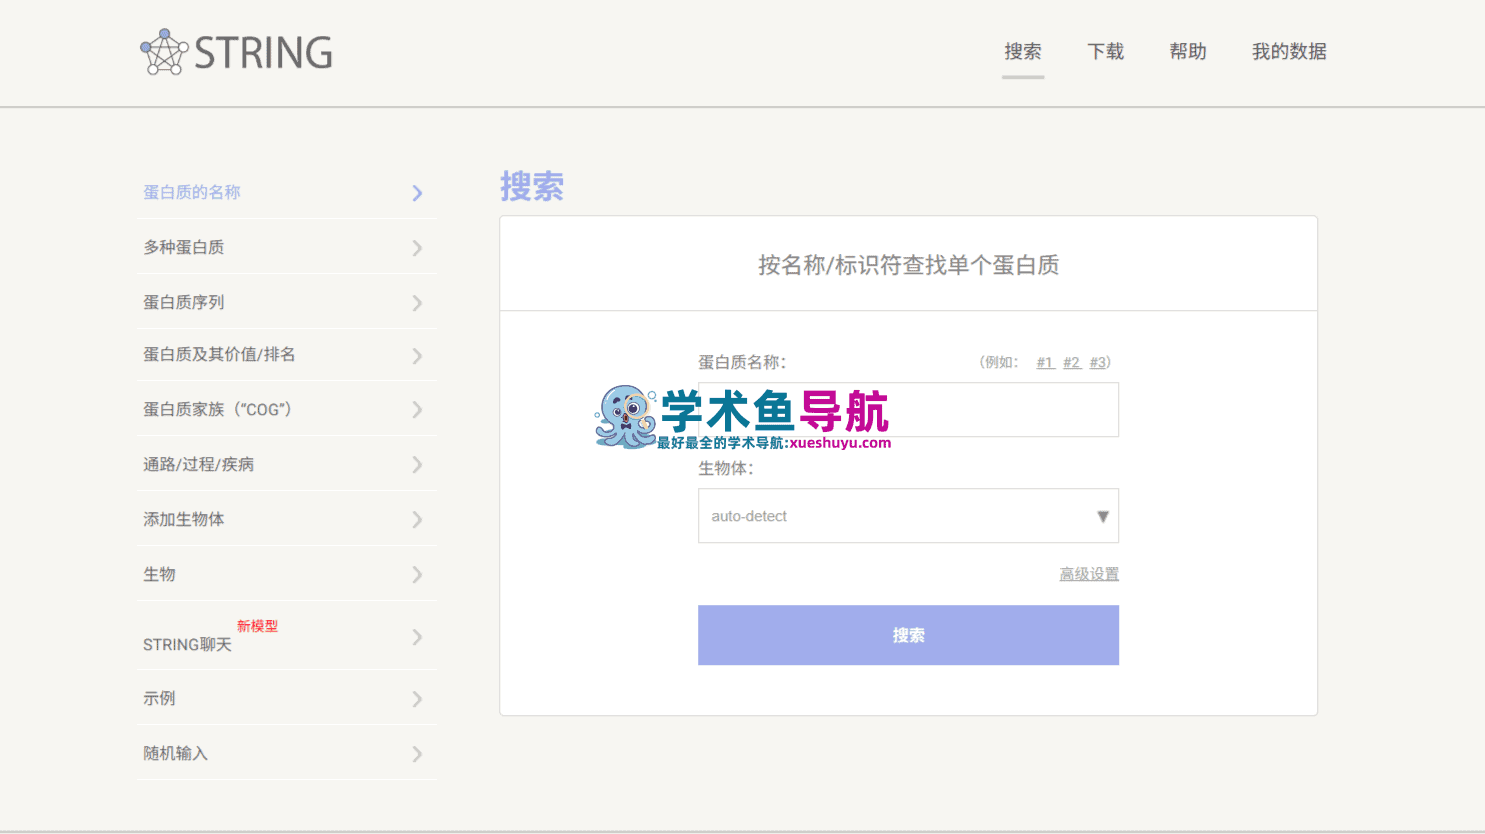Click chevron arrow beside STRING聊天
This screenshot has height=834, width=1485.
coord(418,637)
